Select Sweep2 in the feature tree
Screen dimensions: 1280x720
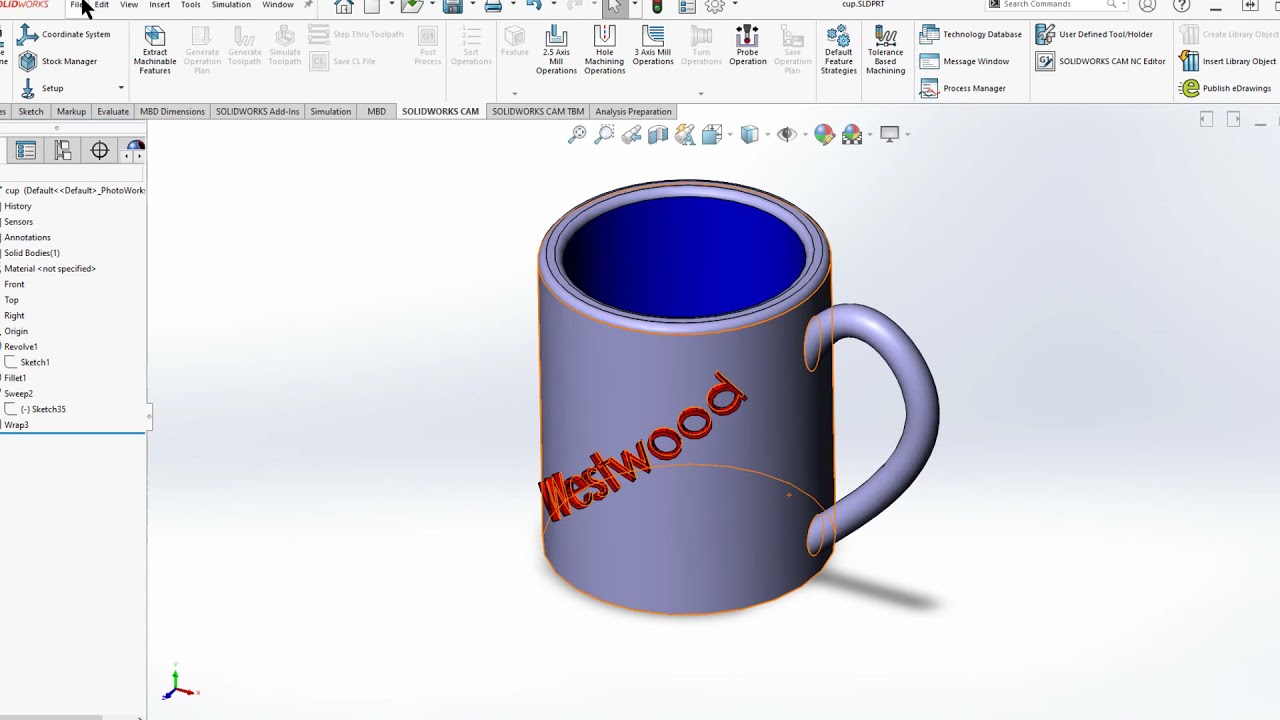[x=18, y=394]
